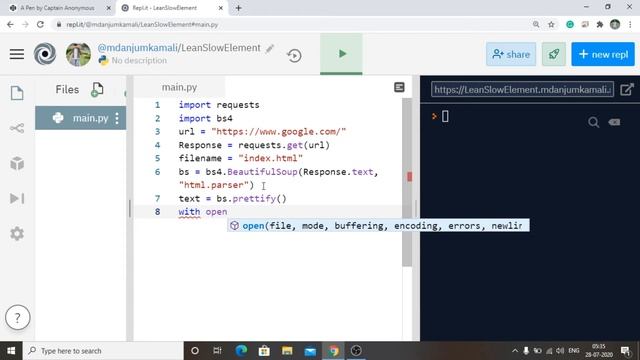
Task: Open the version control sidebar icon
Action: pos(17,128)
